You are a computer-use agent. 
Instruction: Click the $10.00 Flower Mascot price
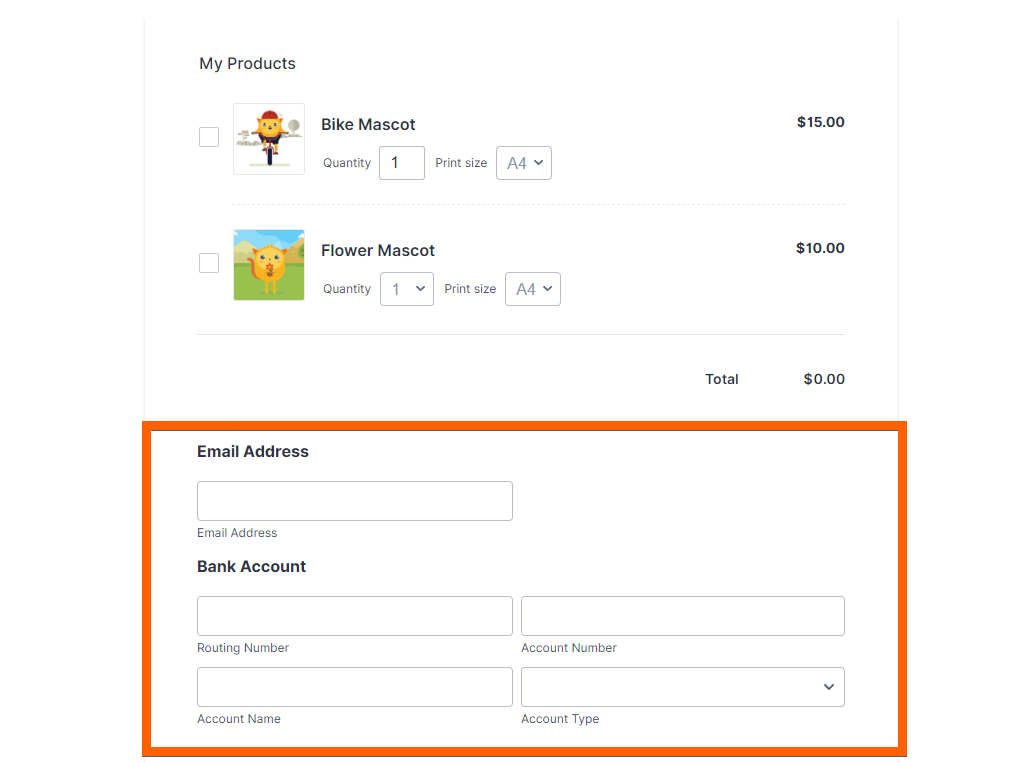click(820, 249)
